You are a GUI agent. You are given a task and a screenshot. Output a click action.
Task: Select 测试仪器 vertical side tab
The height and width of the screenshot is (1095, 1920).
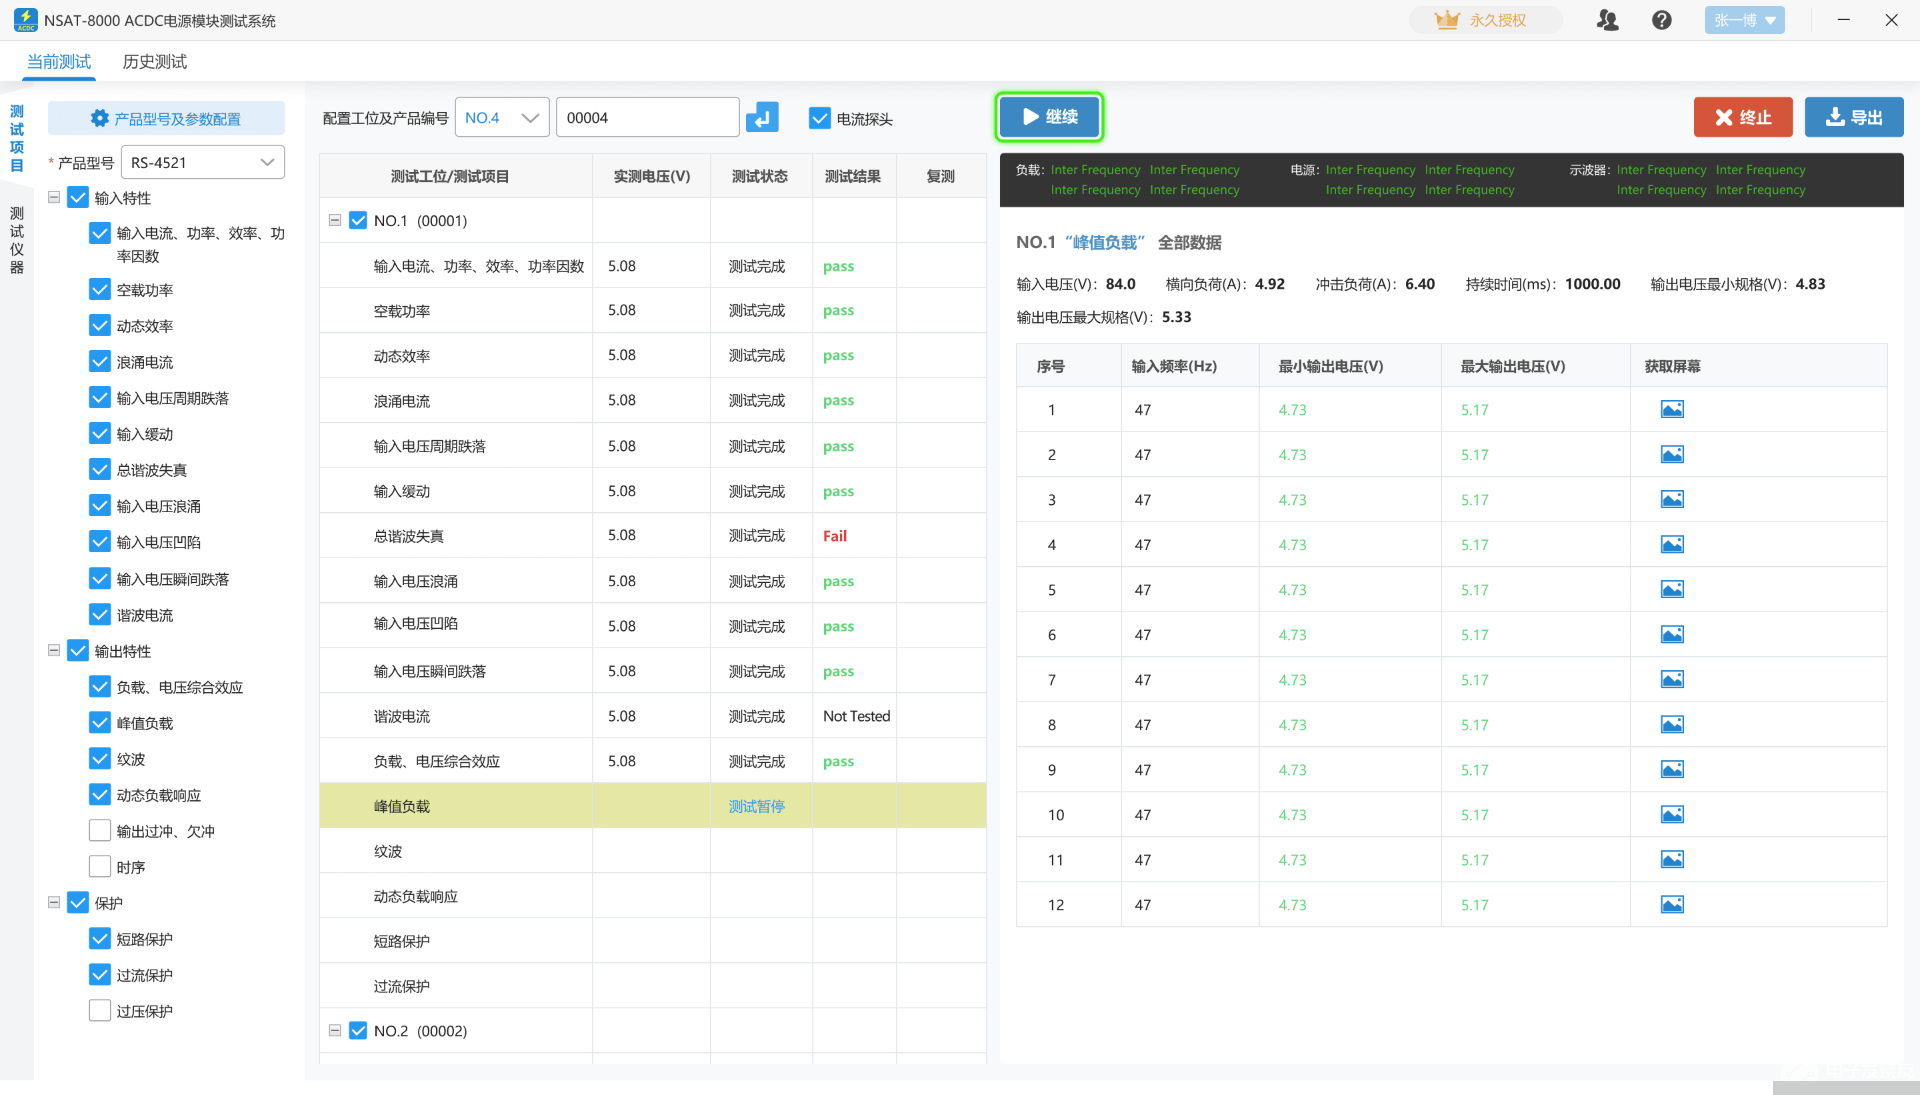[x=17, y=240]
